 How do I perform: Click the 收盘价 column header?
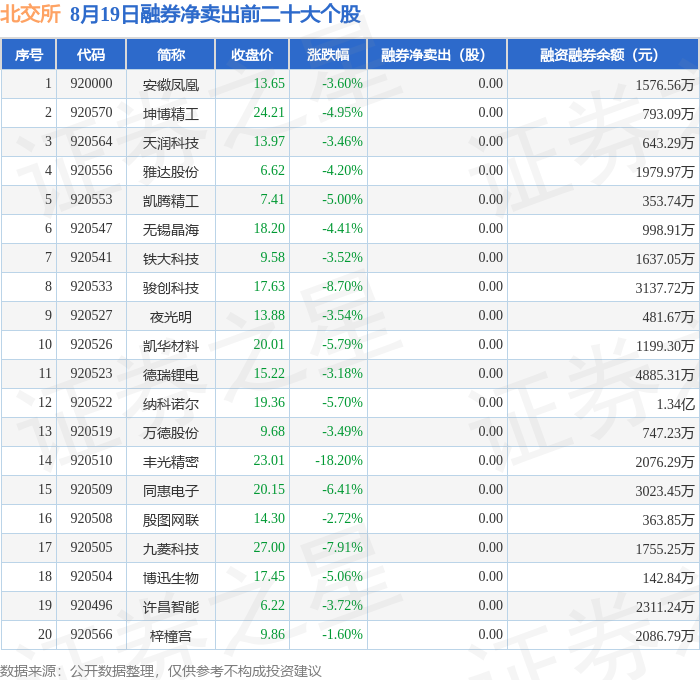tap(252, 55)
